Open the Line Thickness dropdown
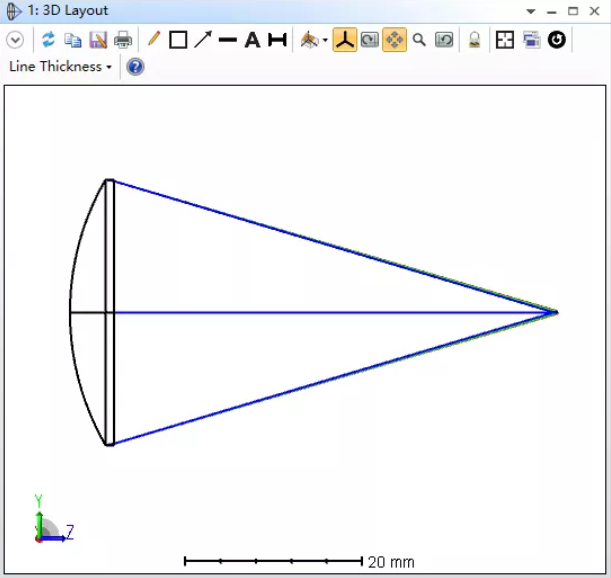 point(60,67)
